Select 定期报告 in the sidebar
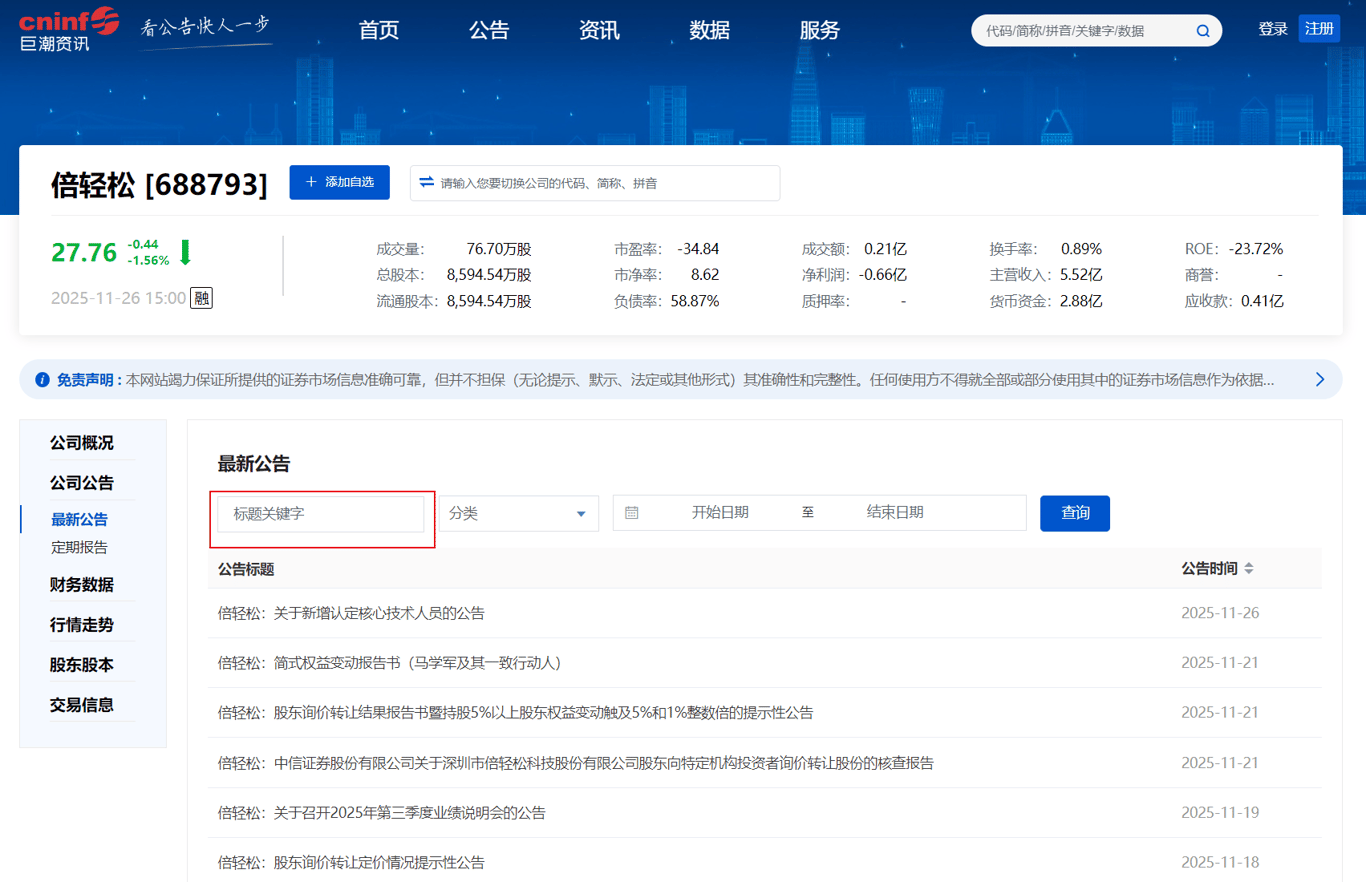 coord(79,548)
